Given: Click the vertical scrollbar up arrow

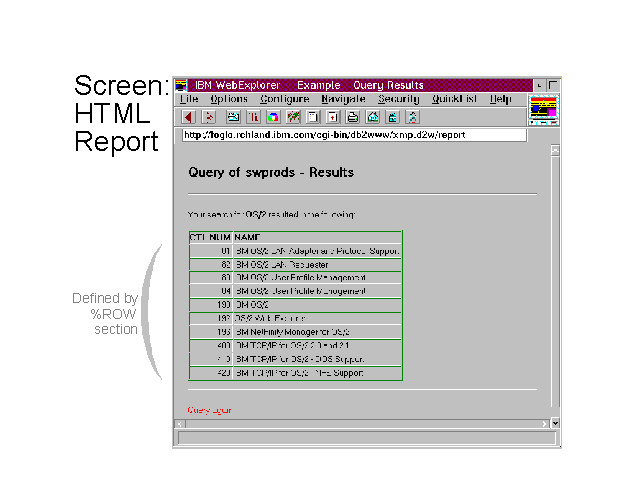Looking at the screenshot, I should 555,150.
